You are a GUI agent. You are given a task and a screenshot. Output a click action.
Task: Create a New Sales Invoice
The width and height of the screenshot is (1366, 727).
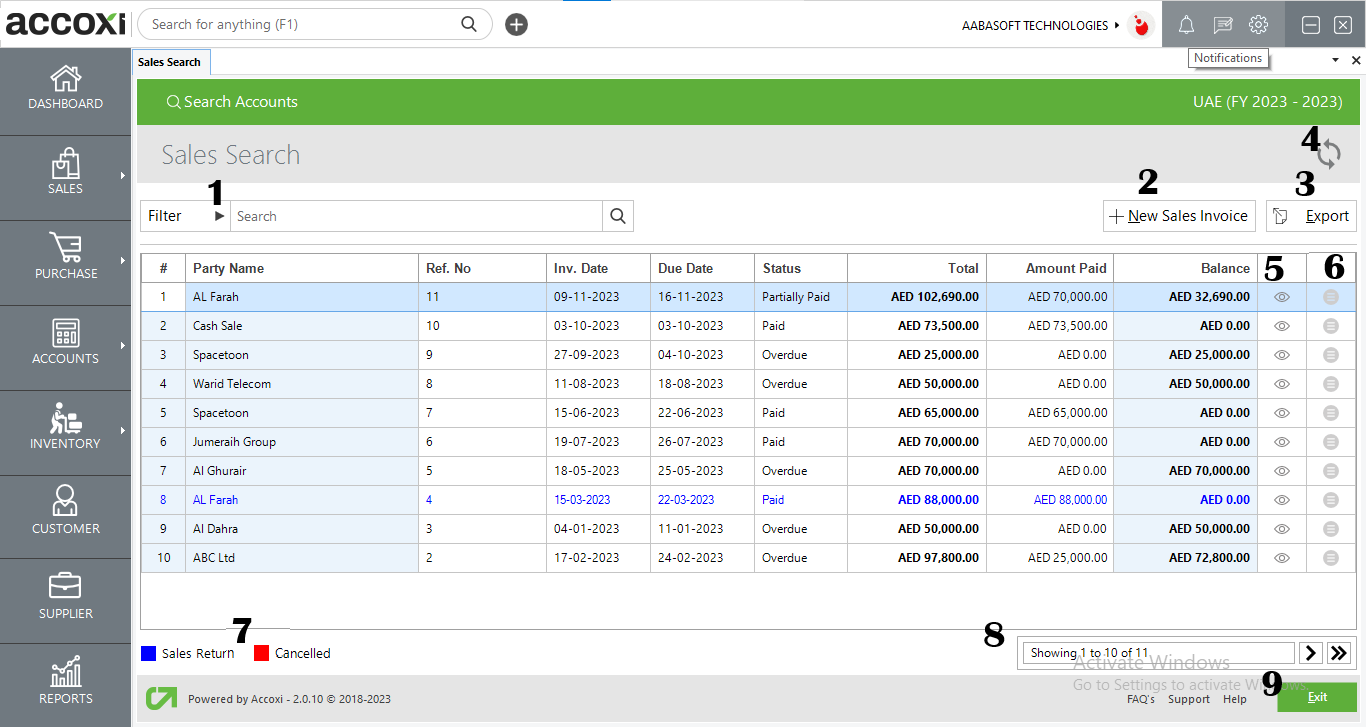tap(1179, 215)
